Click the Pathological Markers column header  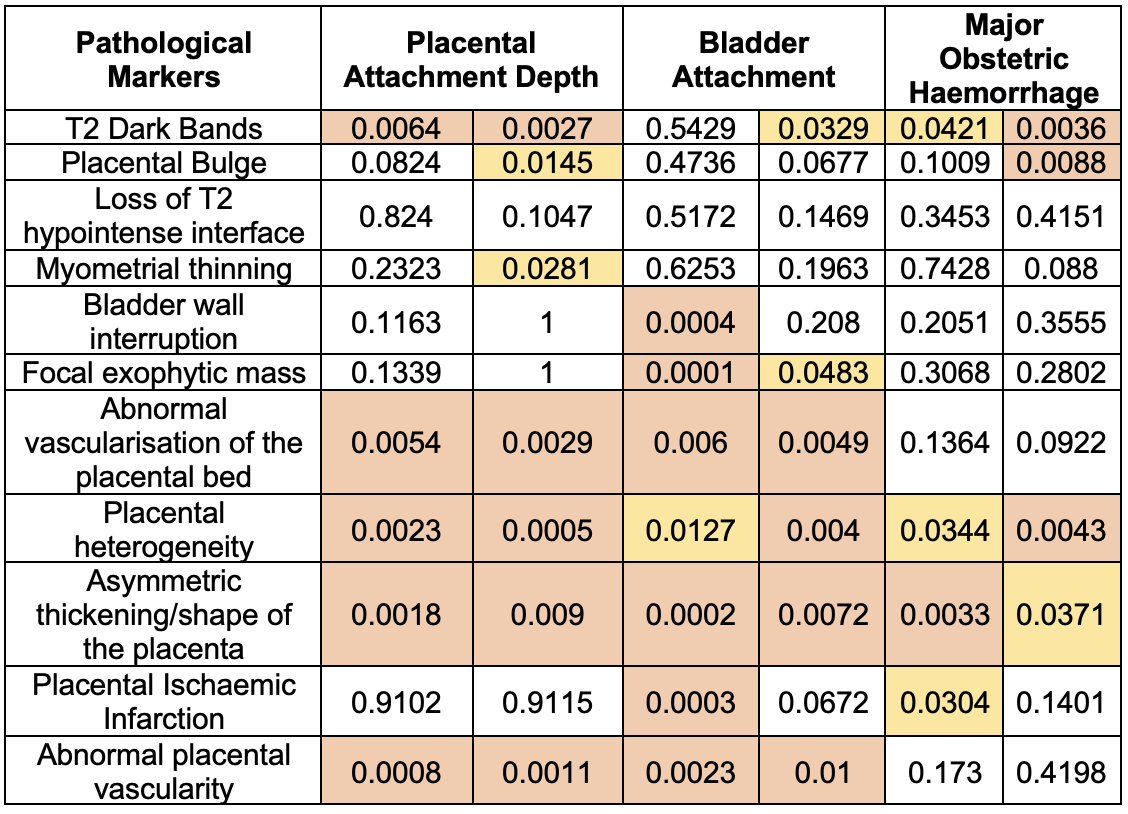[164, 59]
